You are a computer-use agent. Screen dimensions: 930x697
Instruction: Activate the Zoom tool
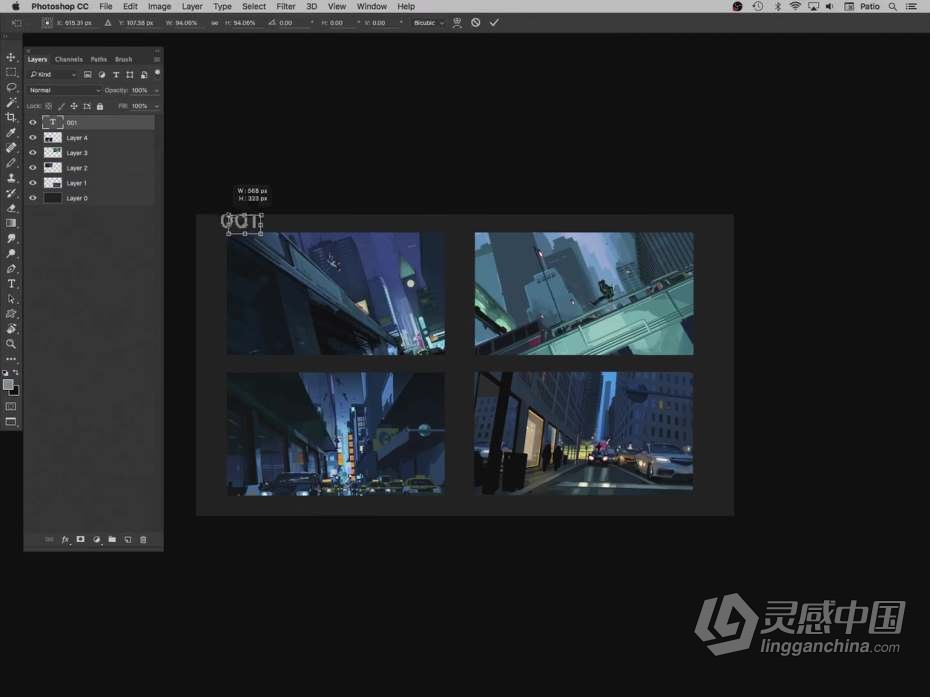point(11,343)
